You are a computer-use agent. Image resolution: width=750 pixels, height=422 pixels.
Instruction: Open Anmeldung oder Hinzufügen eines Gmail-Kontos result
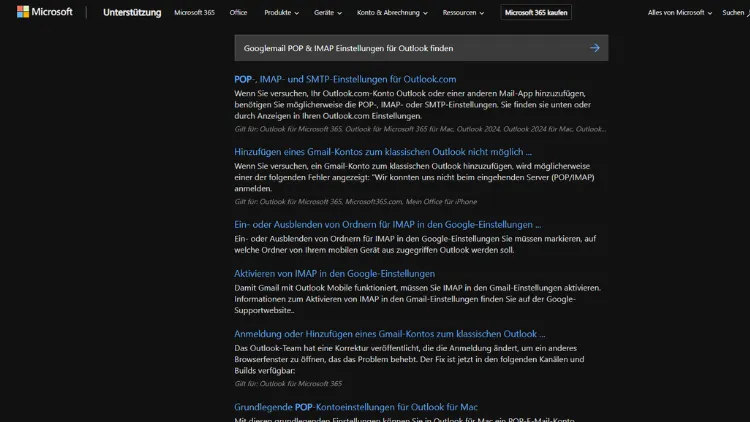(389, 334)
